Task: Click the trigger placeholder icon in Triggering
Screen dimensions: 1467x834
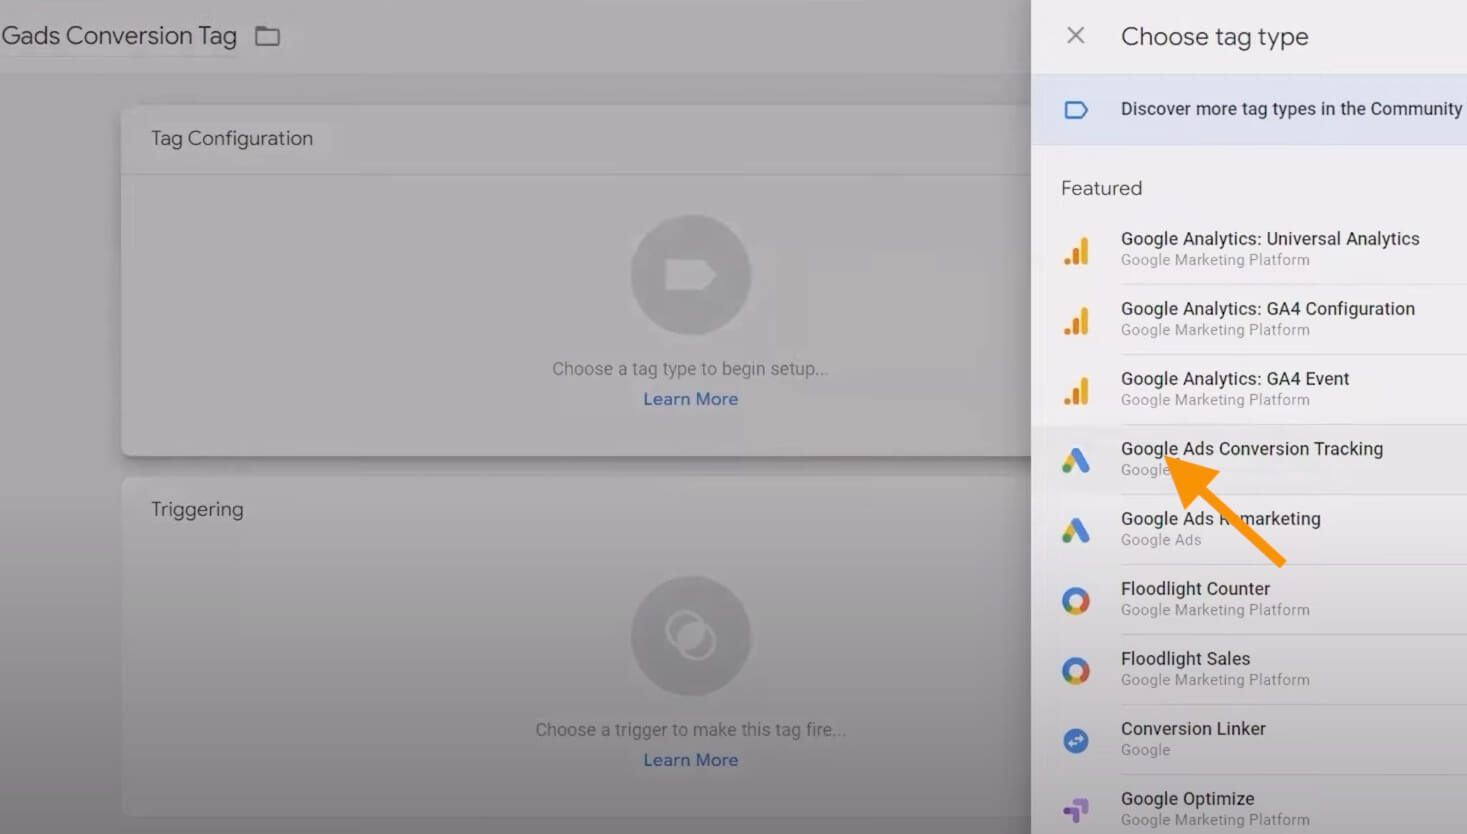Action: click(690, 636)
